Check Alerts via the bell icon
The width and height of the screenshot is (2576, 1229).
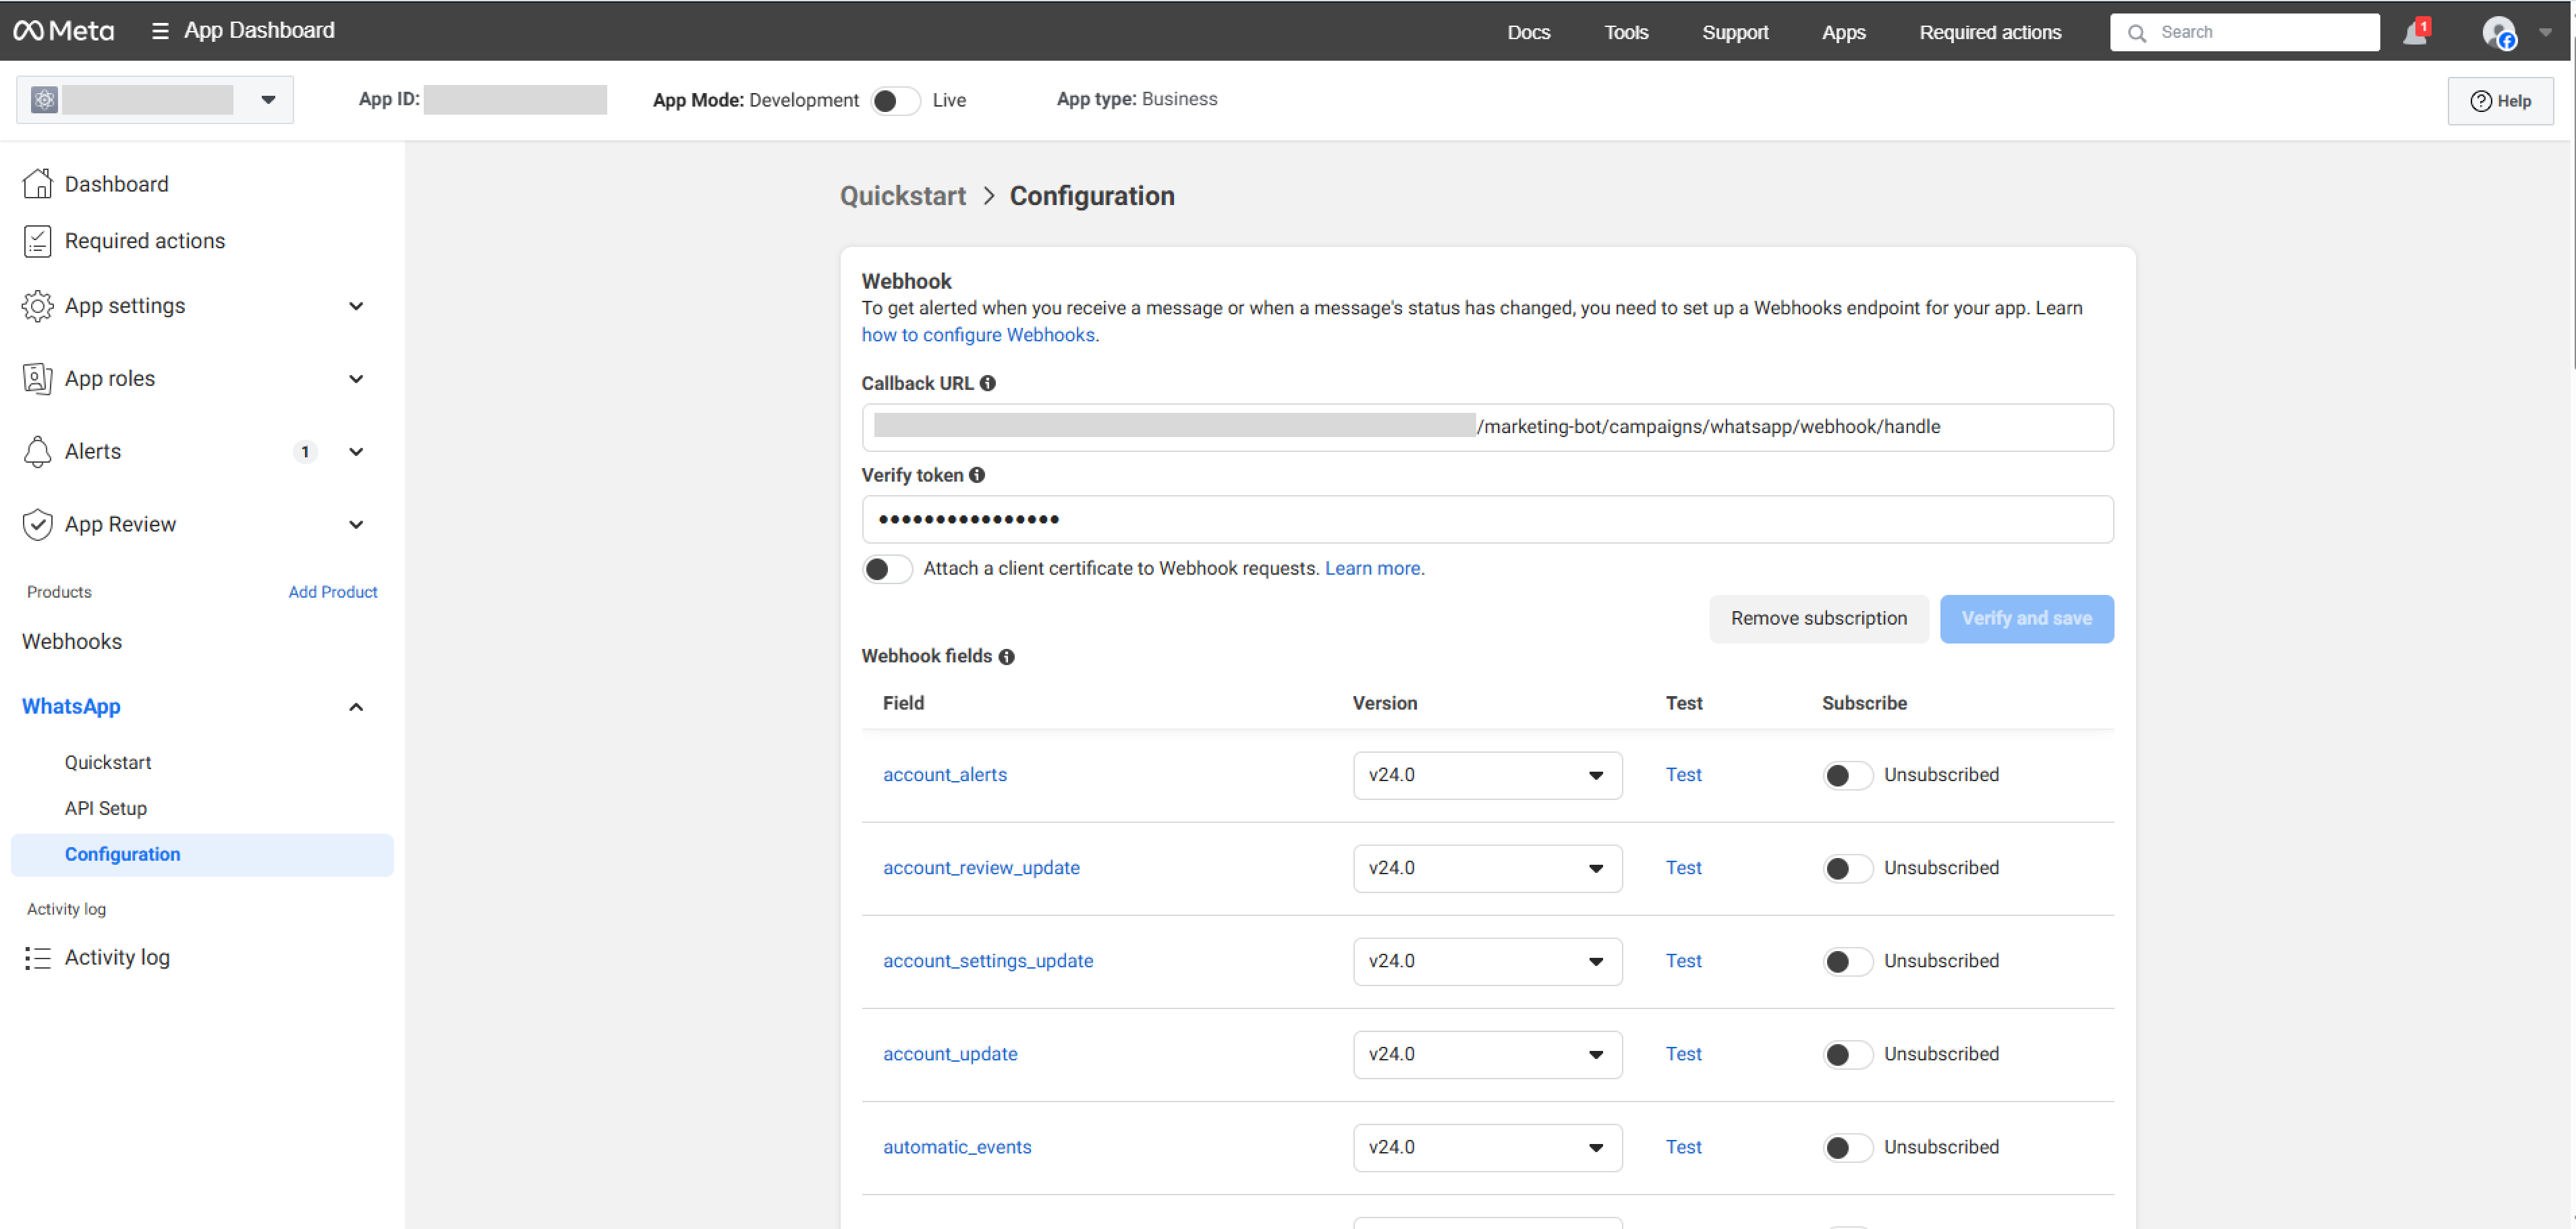tap(37, 451)
